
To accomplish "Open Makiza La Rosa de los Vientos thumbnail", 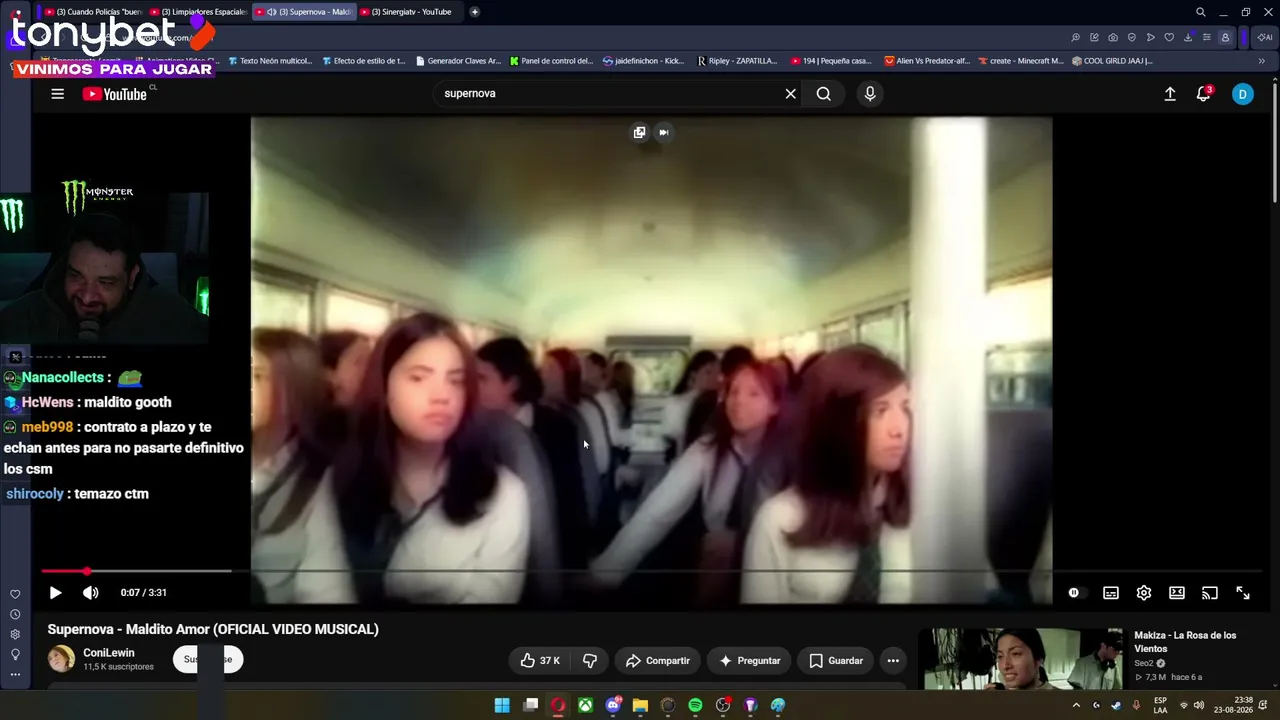I will [1022, 659].
